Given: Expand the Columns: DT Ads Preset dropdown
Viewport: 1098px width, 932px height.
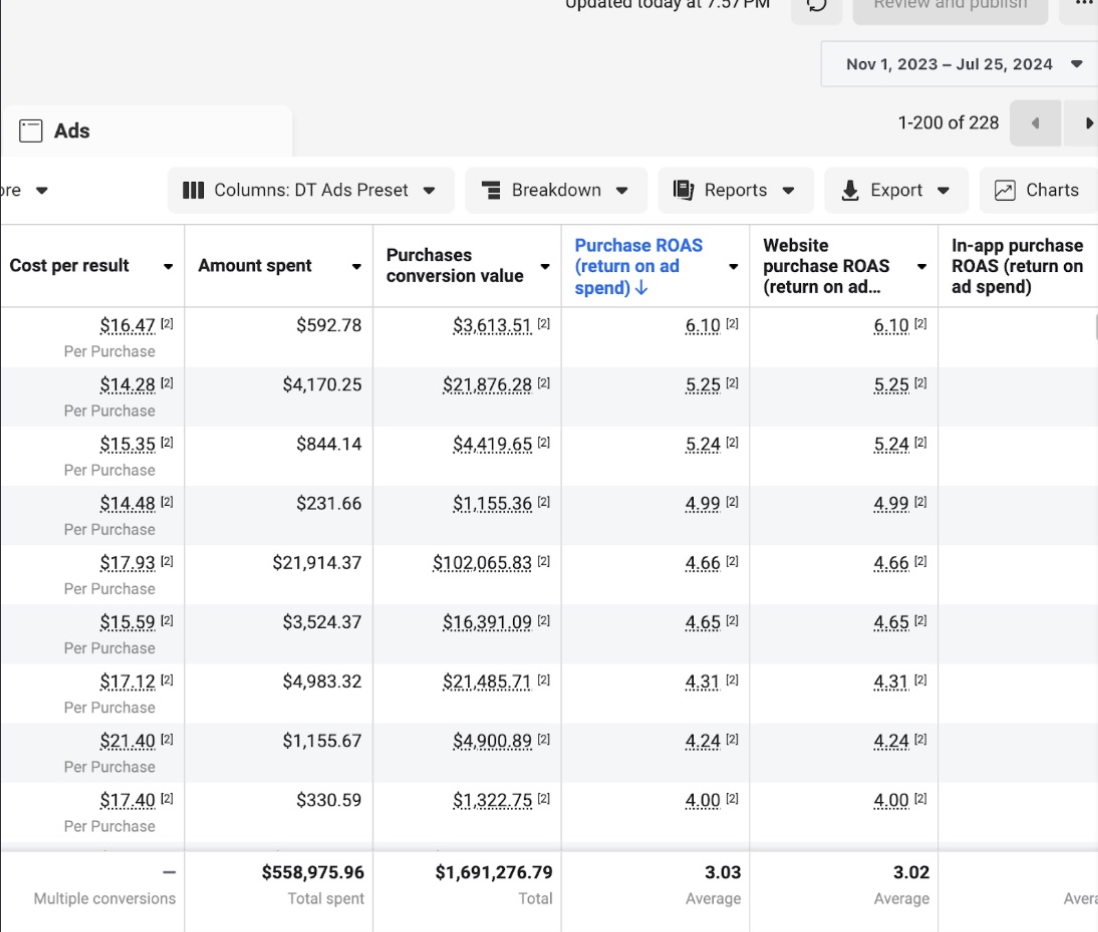Looking at the screenshot, I should pos(429,190).
